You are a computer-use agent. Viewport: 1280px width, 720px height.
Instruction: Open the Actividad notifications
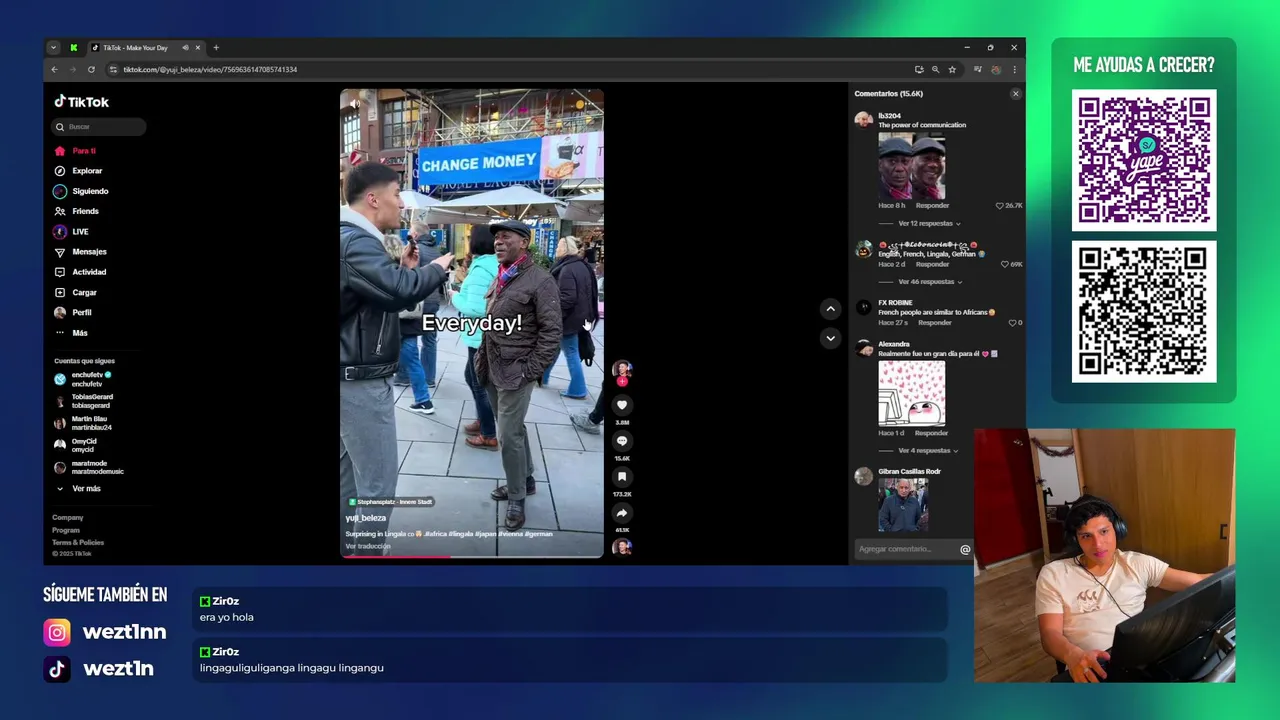[80, 272]
